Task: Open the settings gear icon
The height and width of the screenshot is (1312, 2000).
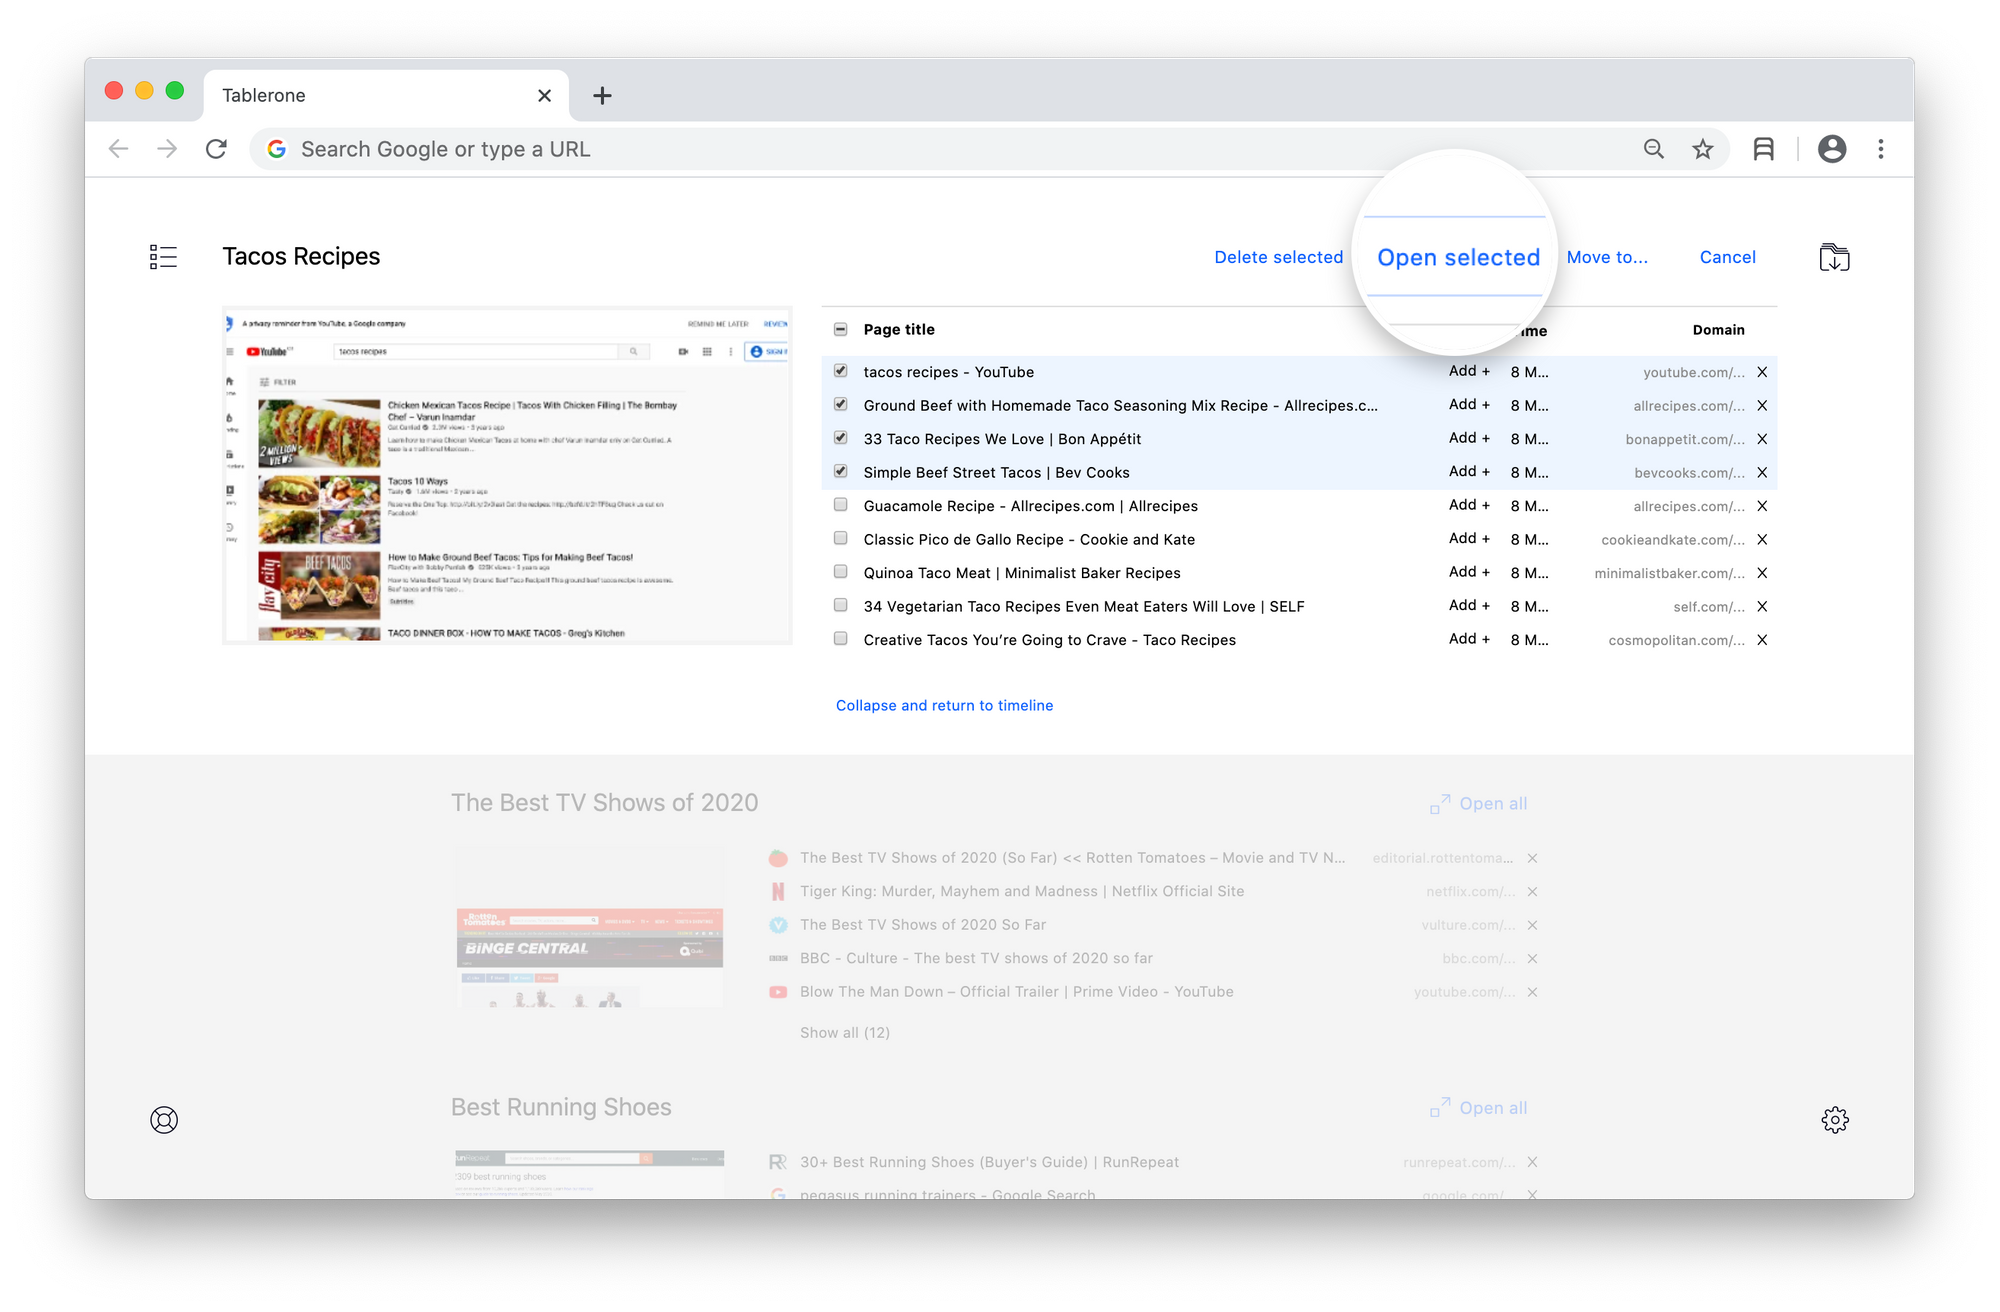Action: [x=1835, y=1120]
